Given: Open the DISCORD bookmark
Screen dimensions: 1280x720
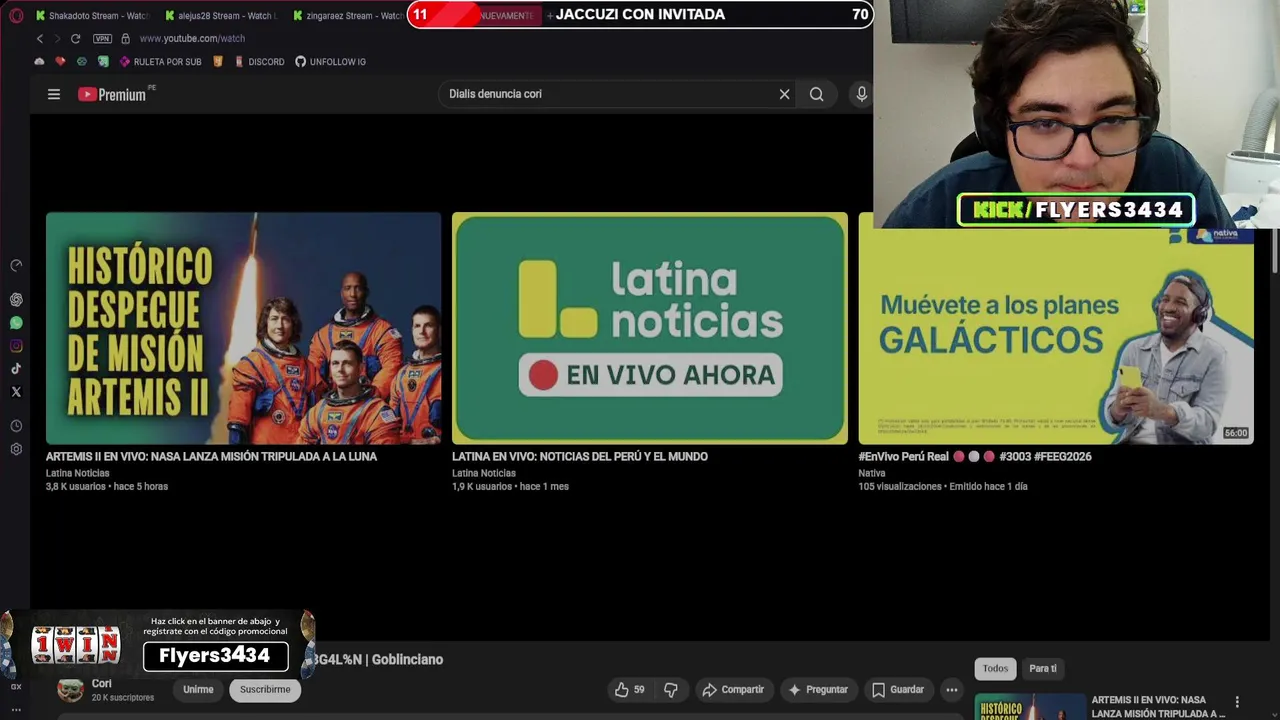Looking at the screenshot, I should 259,62.
